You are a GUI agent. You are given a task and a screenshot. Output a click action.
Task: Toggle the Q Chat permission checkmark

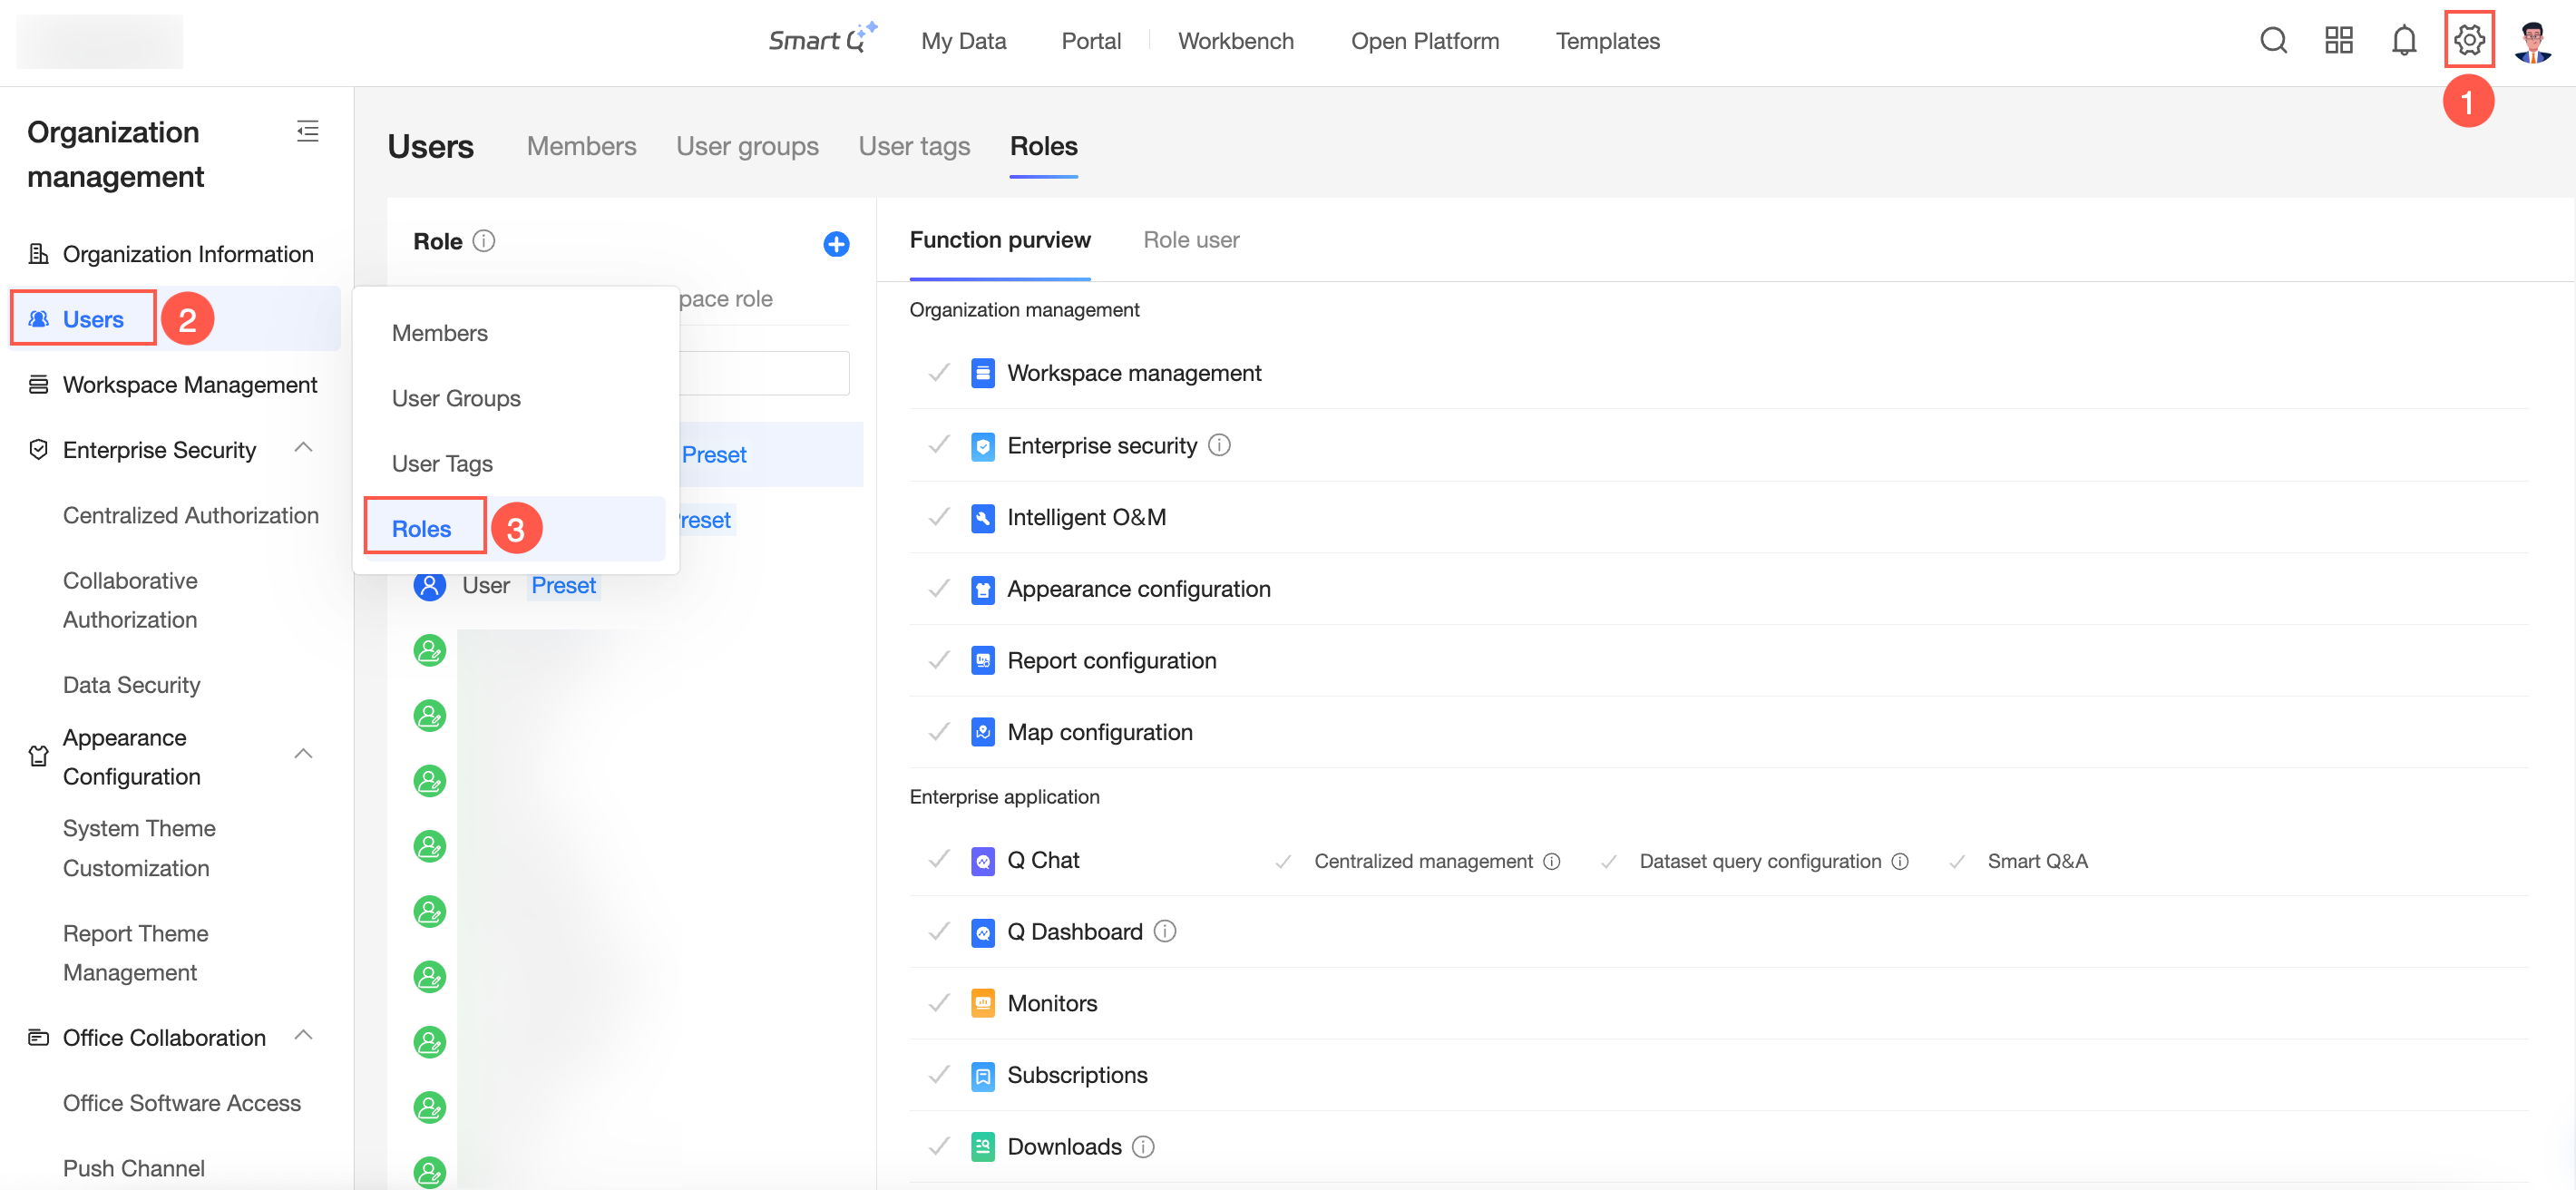point(938,860)
